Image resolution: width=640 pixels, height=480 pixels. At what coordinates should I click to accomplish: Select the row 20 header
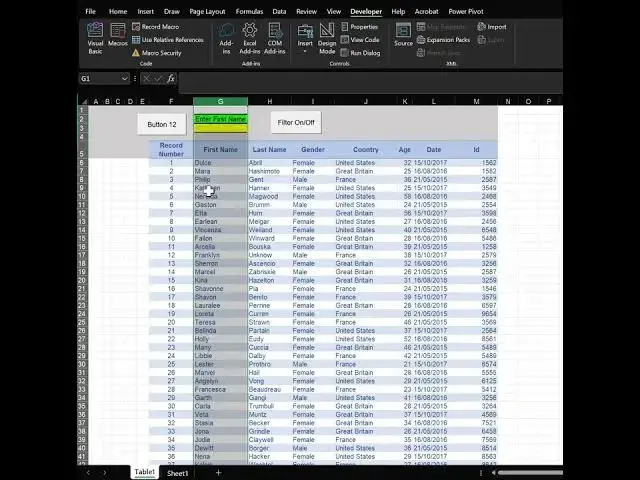(x=82, y=280)
